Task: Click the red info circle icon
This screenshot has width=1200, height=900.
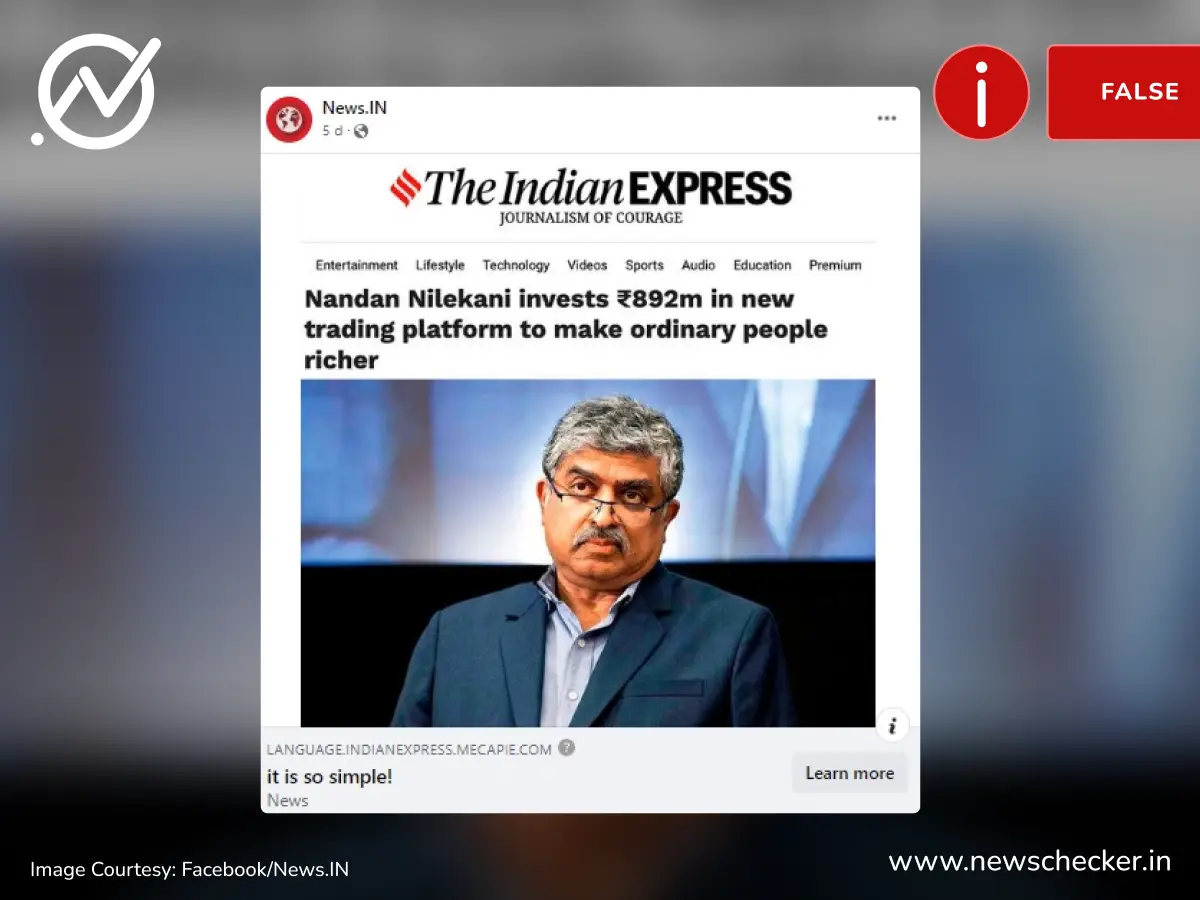Action: point(981,92)
